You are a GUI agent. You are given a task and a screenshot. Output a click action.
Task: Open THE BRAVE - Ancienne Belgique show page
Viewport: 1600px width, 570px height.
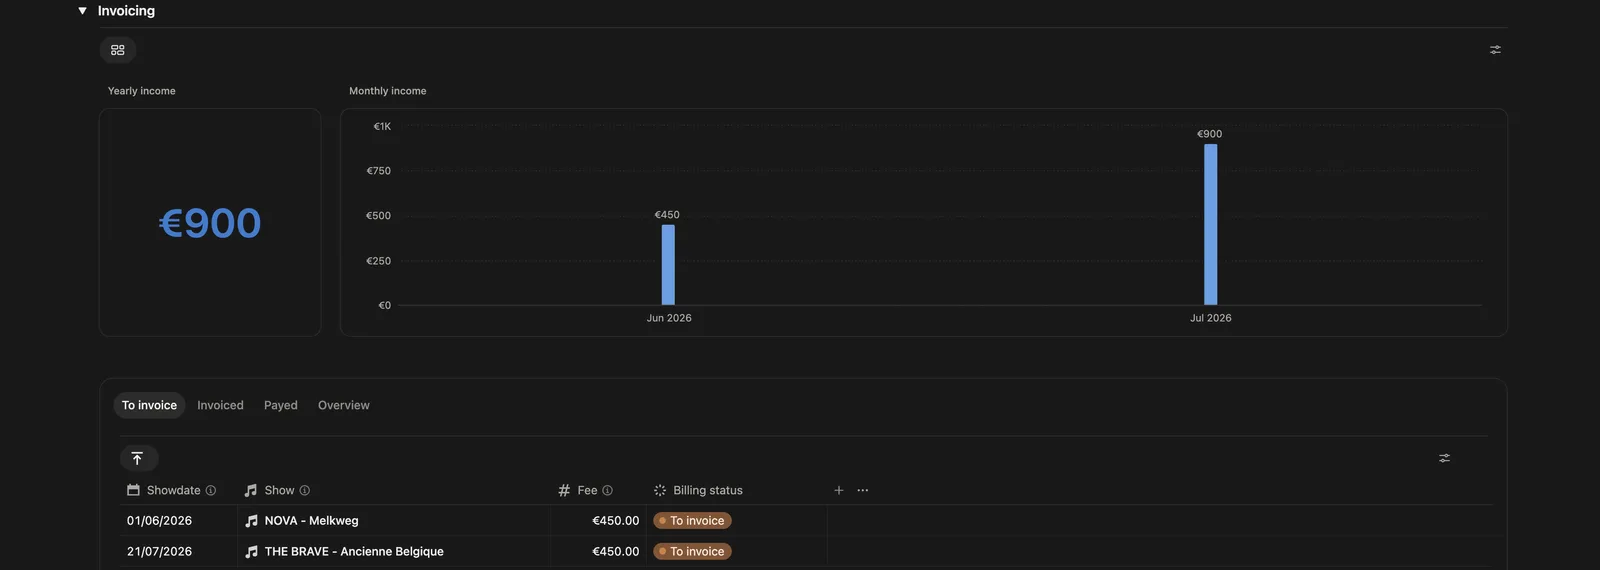pos(354,552)
